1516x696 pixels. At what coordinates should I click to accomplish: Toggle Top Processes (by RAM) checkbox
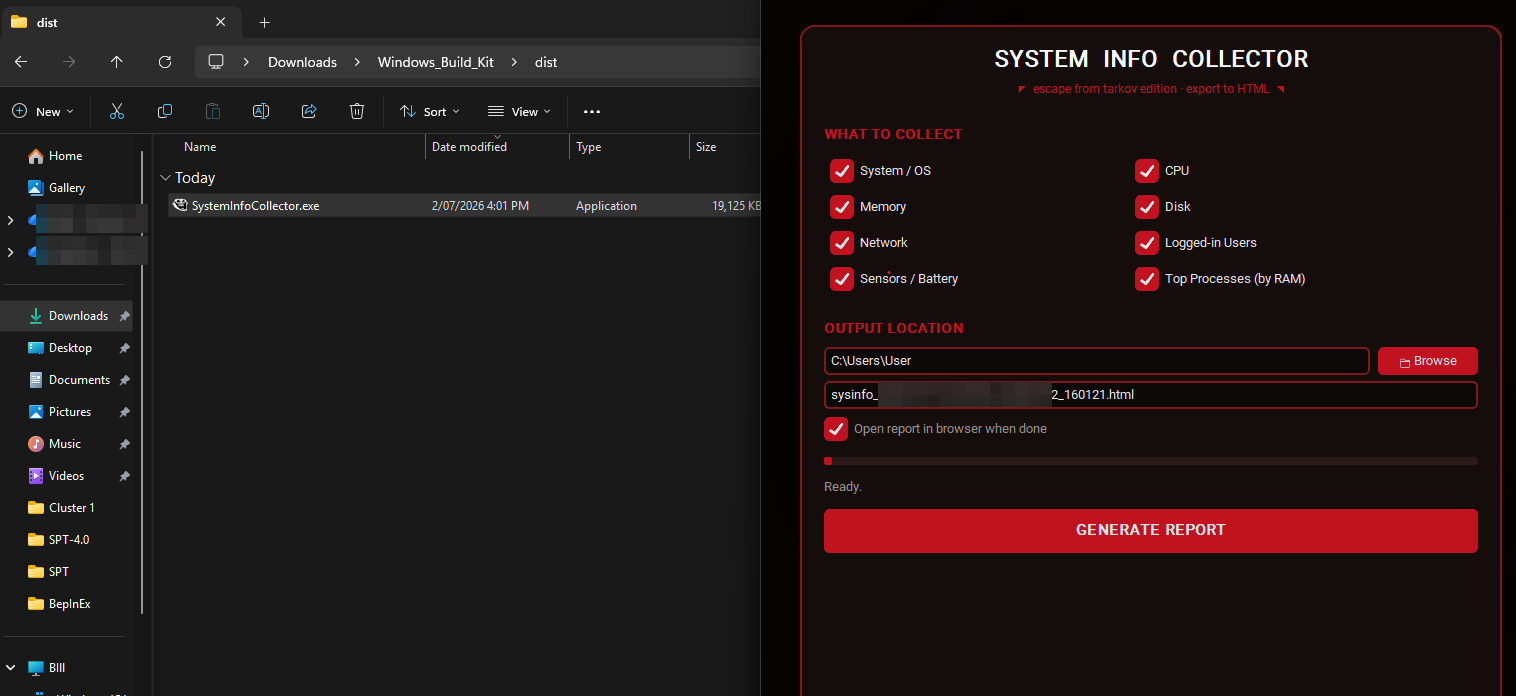(1146, 279)
